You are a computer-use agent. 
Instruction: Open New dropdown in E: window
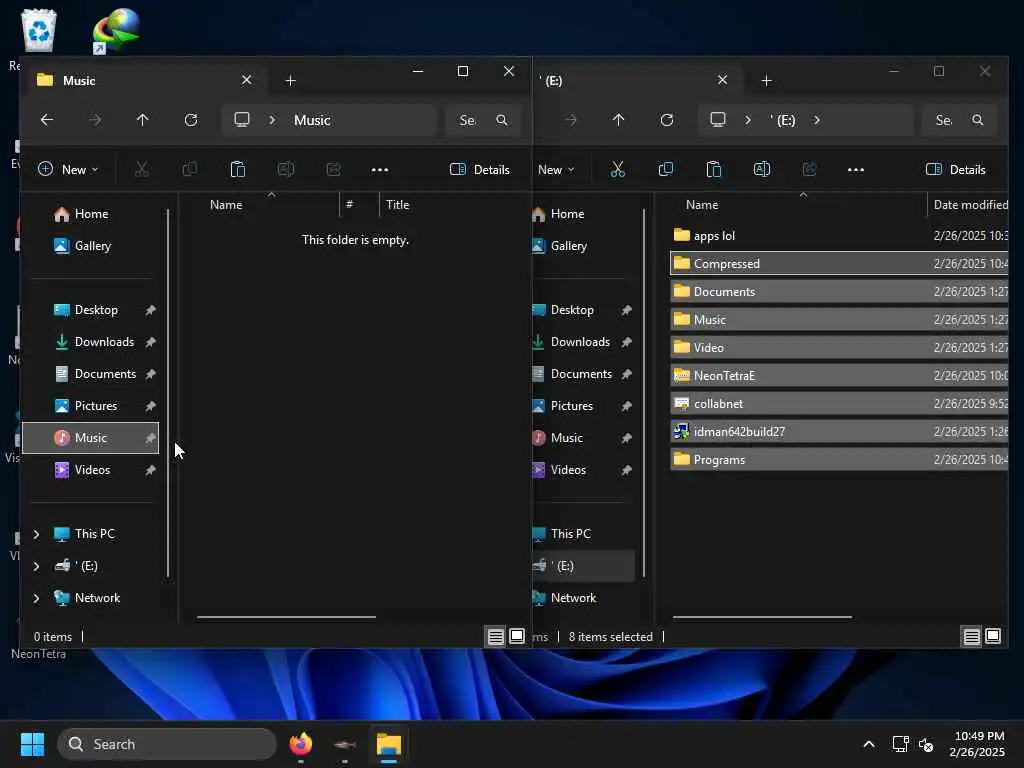[x=555, y=170]
